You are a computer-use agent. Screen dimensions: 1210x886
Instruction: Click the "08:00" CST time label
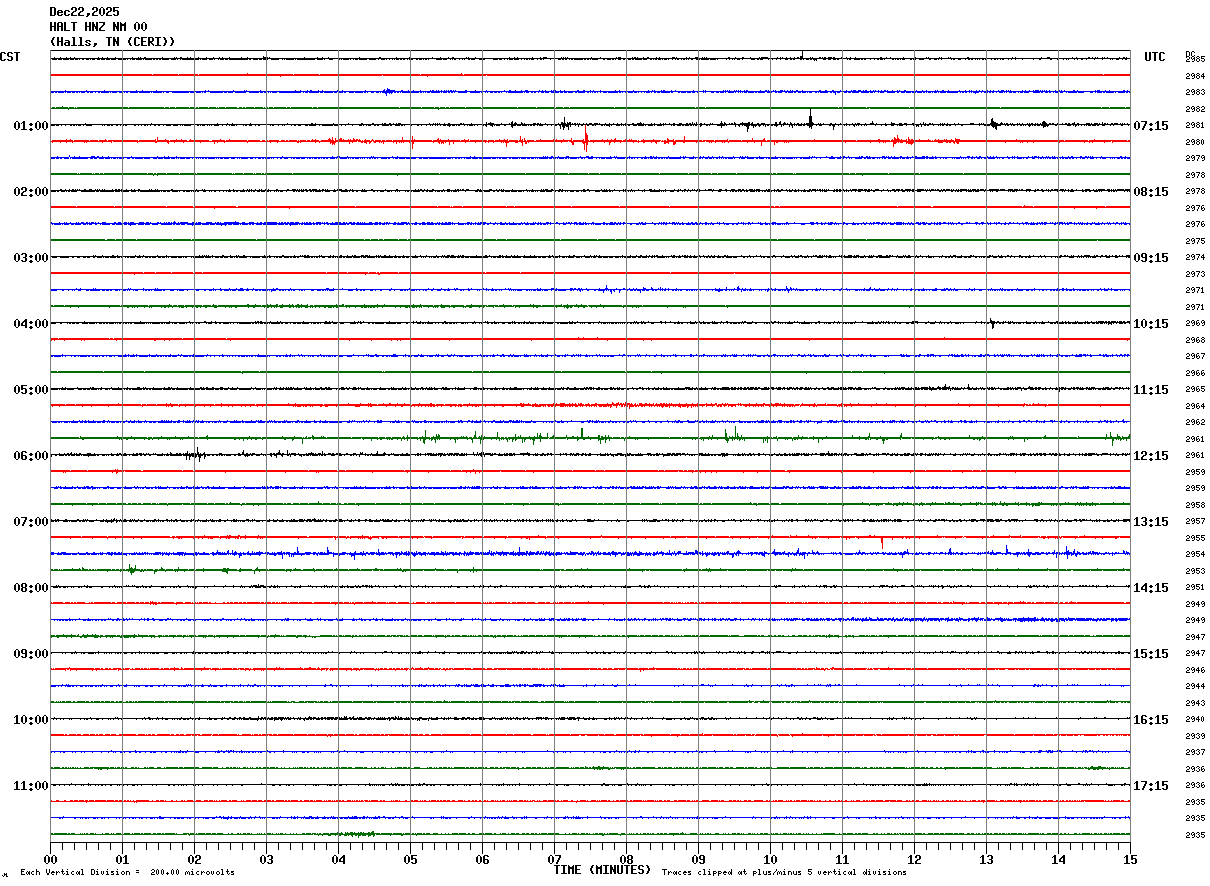[x=31, y=588]
